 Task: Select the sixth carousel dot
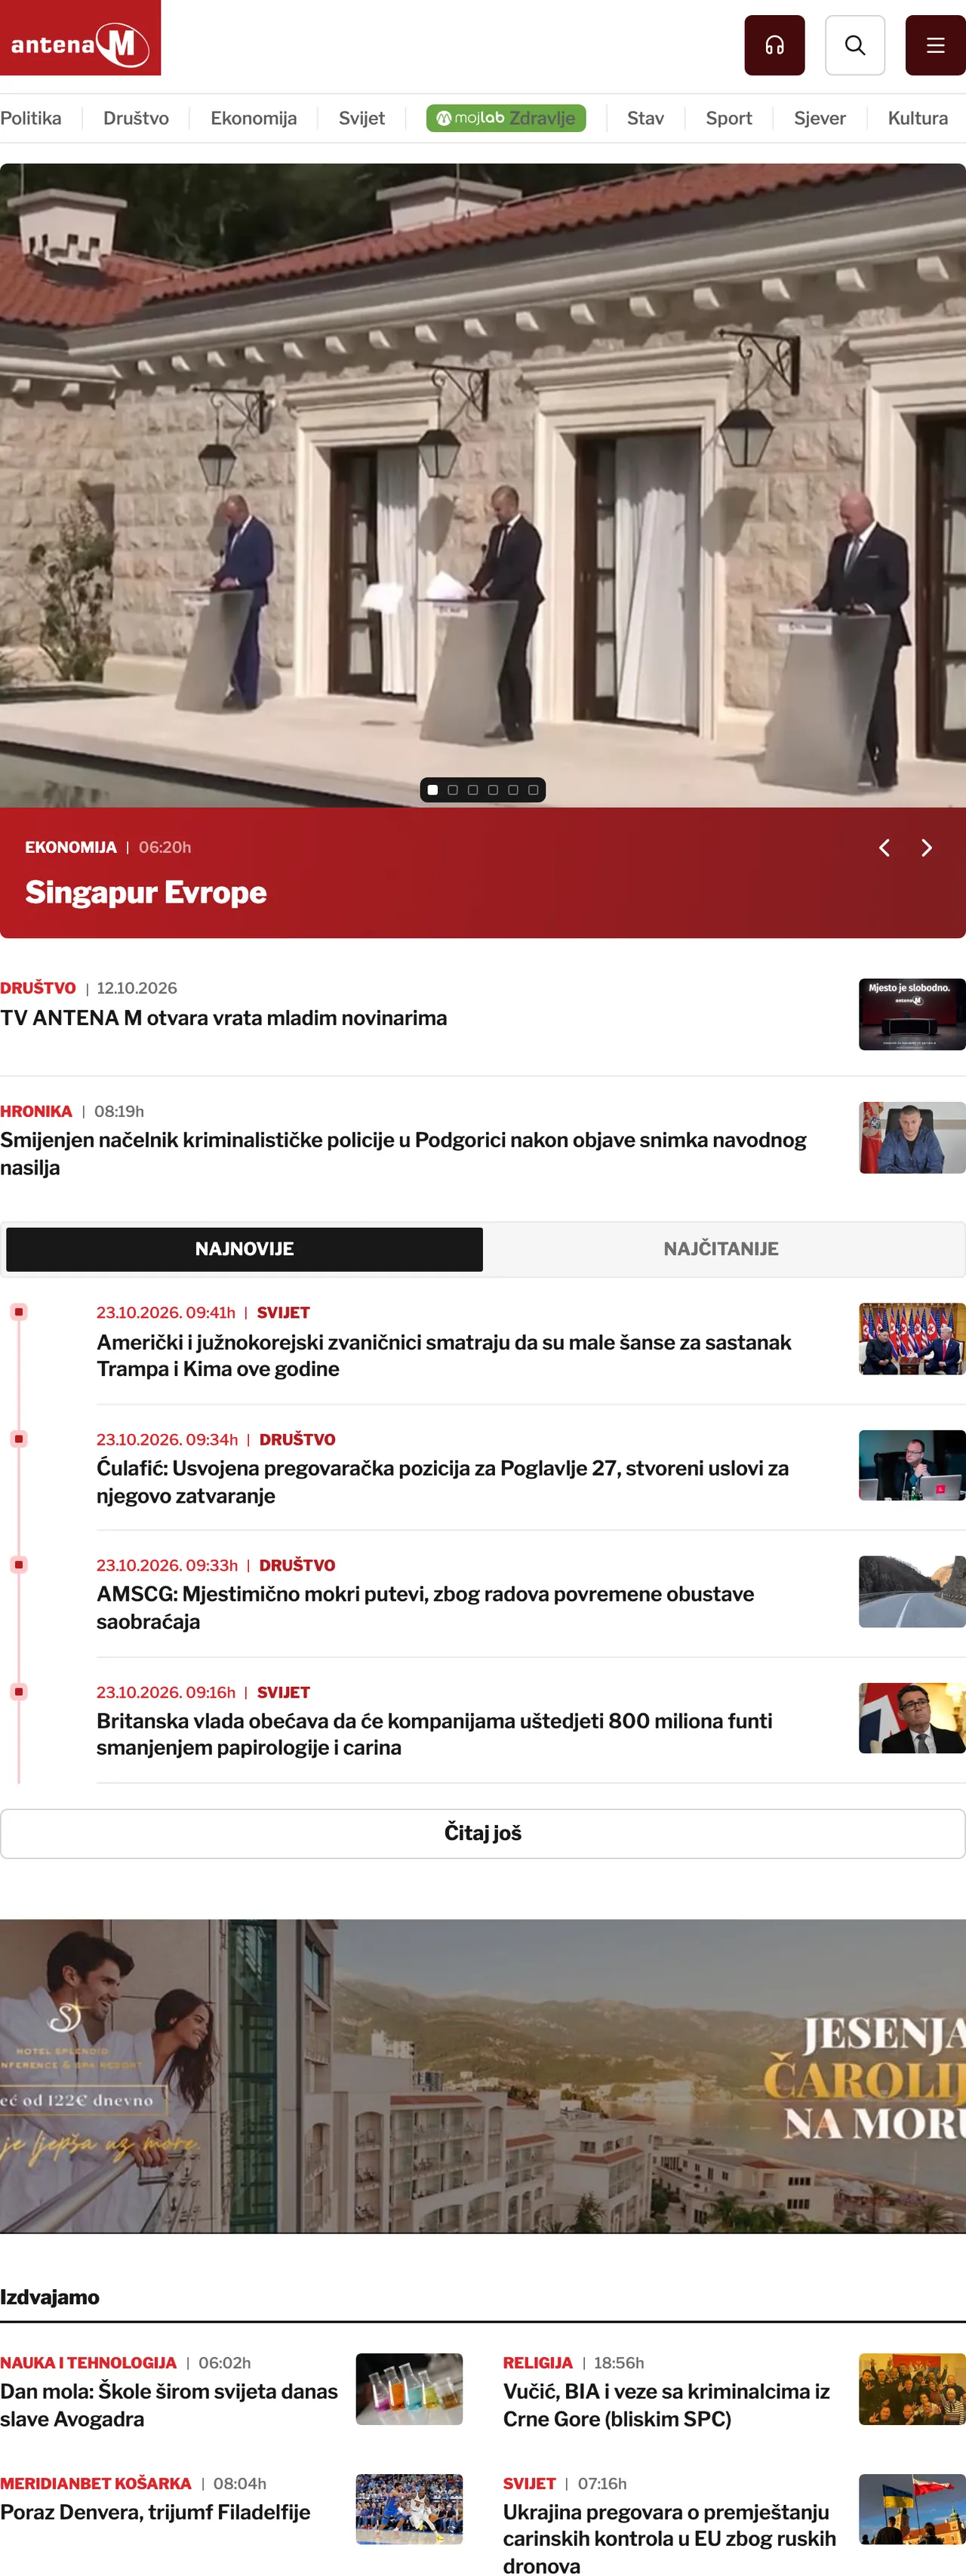pos(533,790)
